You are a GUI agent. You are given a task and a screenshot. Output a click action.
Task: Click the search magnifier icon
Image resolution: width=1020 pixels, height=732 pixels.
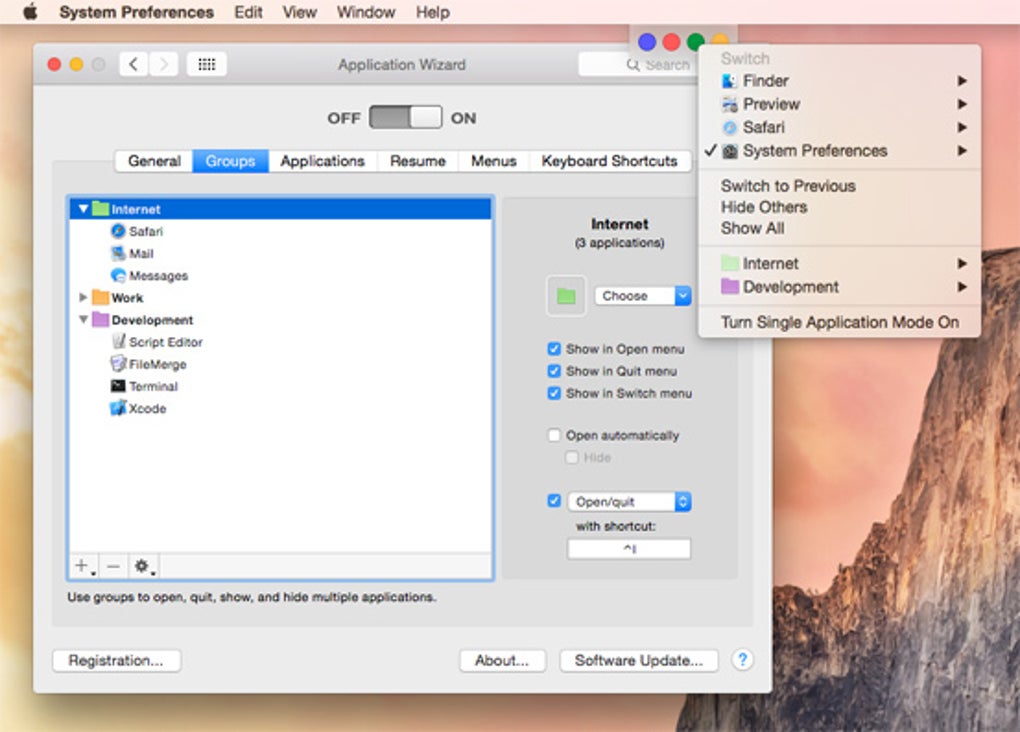pyautogui.click(x=632, y=64)
